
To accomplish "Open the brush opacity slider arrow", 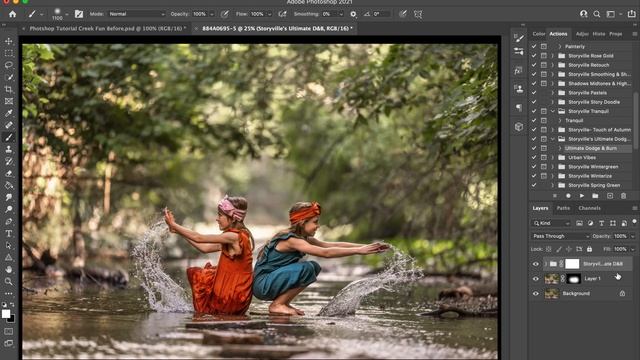I will tap(212, 14).
